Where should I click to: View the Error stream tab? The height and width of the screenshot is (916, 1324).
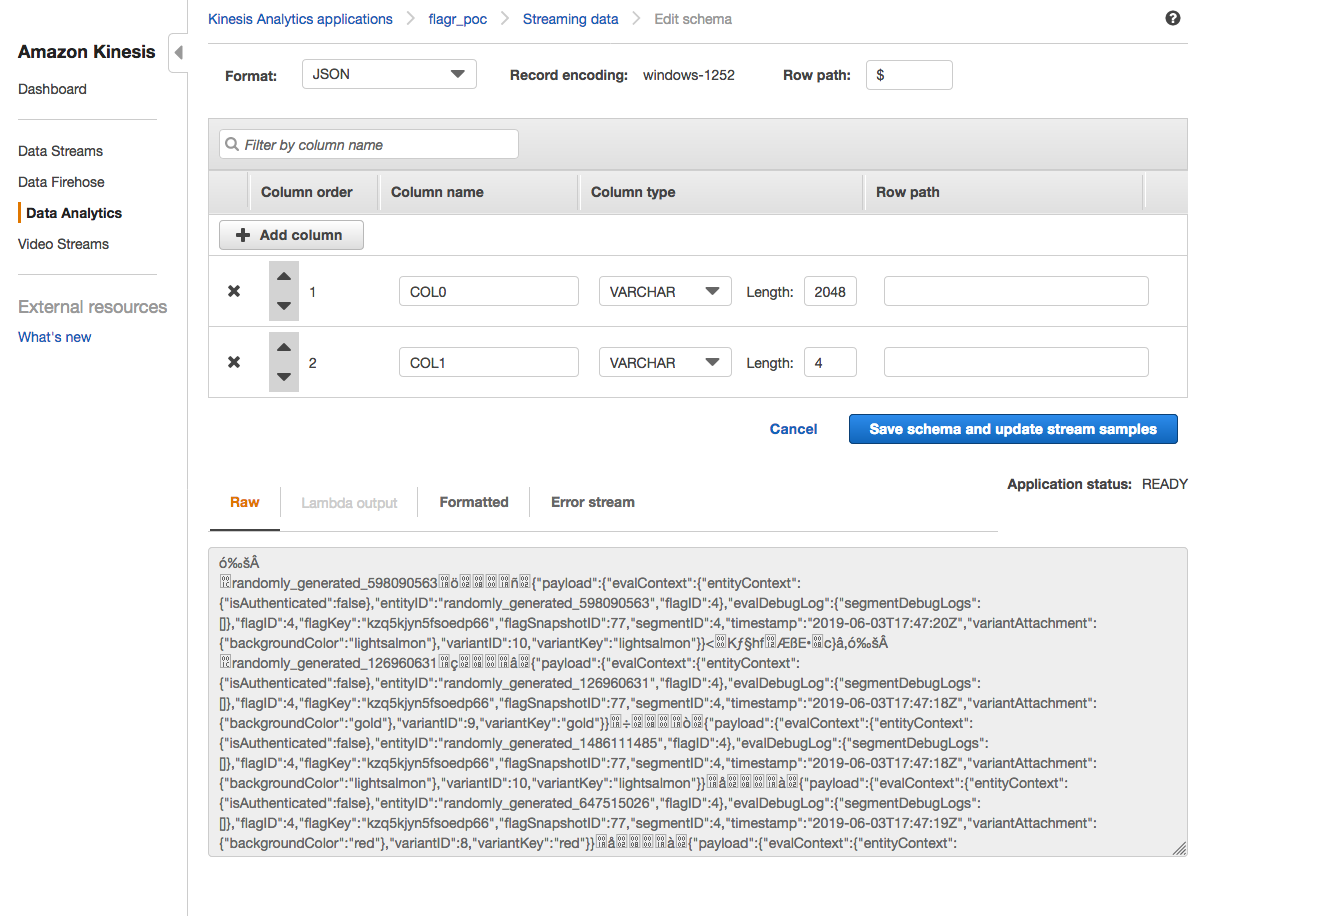click(x=592, y=502)
